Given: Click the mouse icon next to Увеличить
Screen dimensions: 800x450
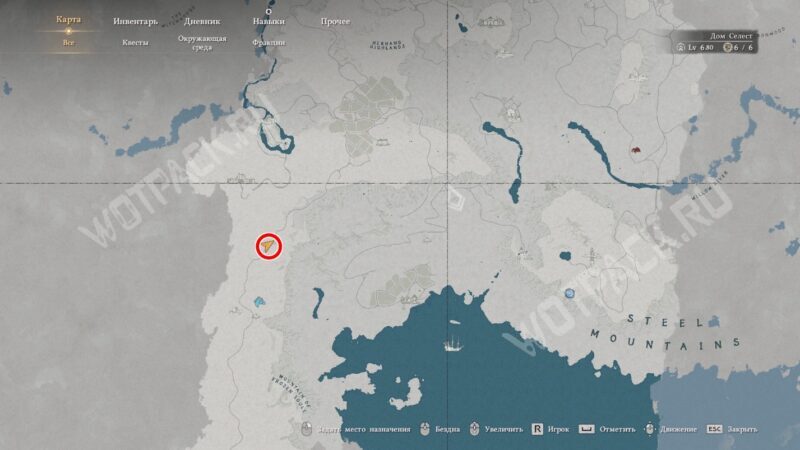Looking at the screenshot, I should point(474,429).
